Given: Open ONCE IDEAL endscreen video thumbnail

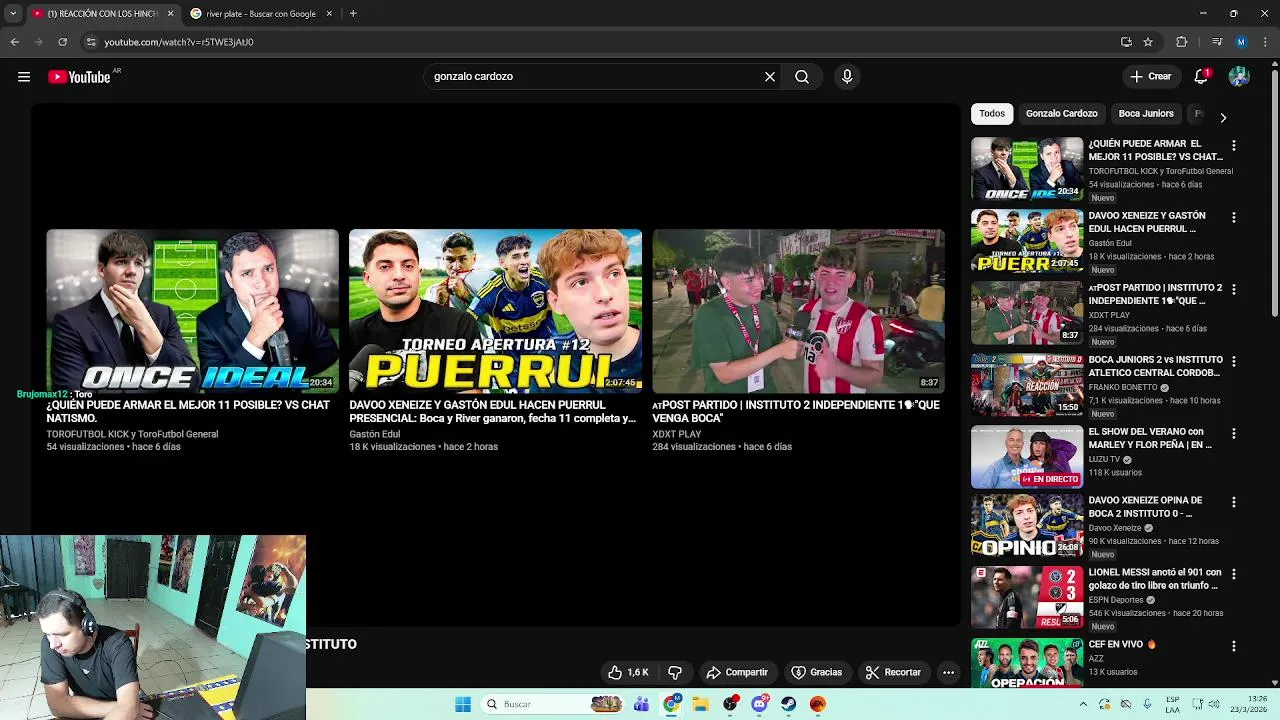Looking at the screenshot, I should pyautogui.click(x=192, y=311).
